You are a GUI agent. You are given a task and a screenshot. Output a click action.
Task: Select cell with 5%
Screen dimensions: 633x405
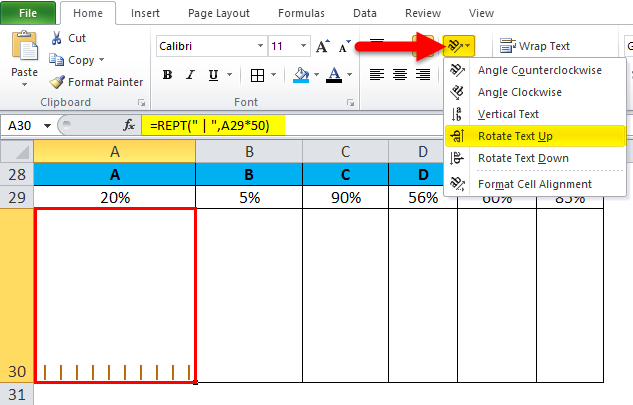tap(249, 197)
